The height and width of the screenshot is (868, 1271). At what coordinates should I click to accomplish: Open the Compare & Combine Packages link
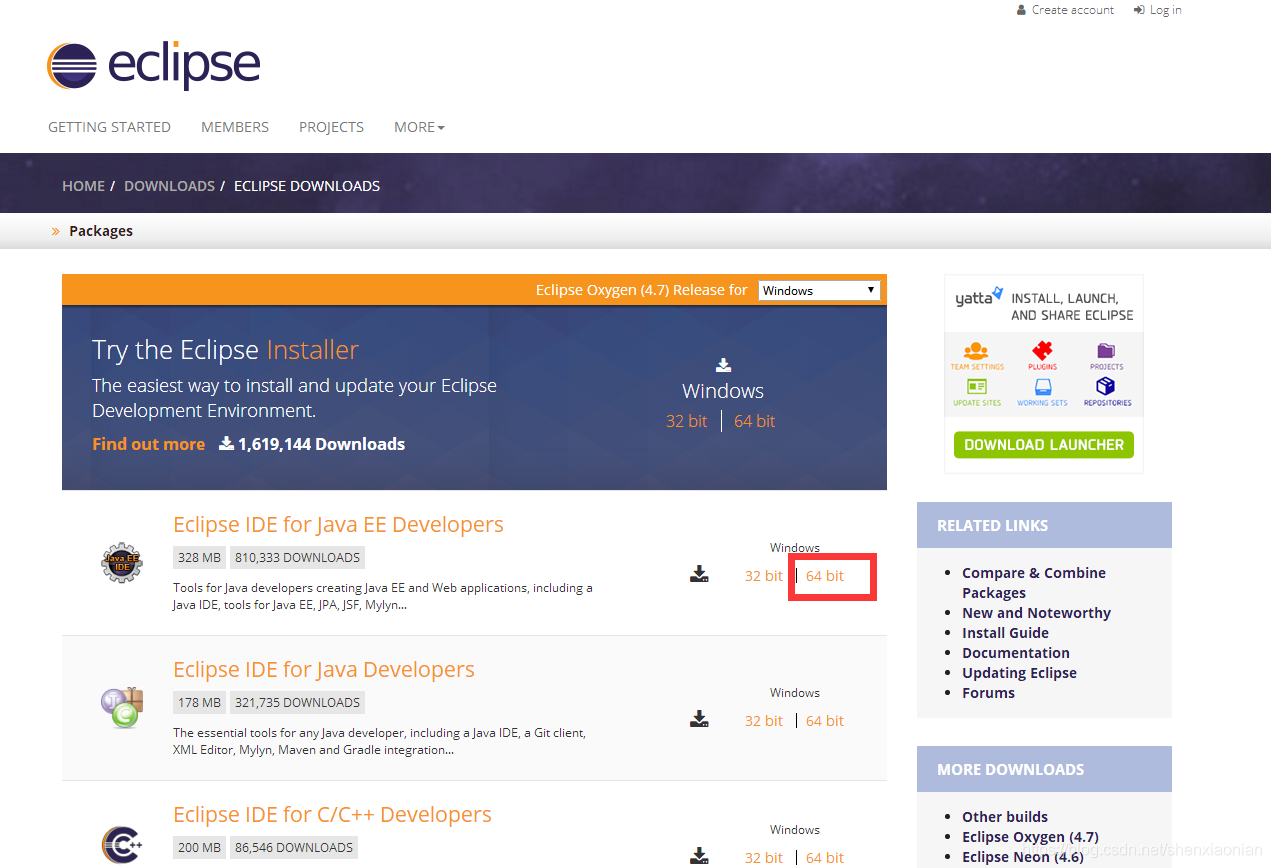pos(1034,583)
